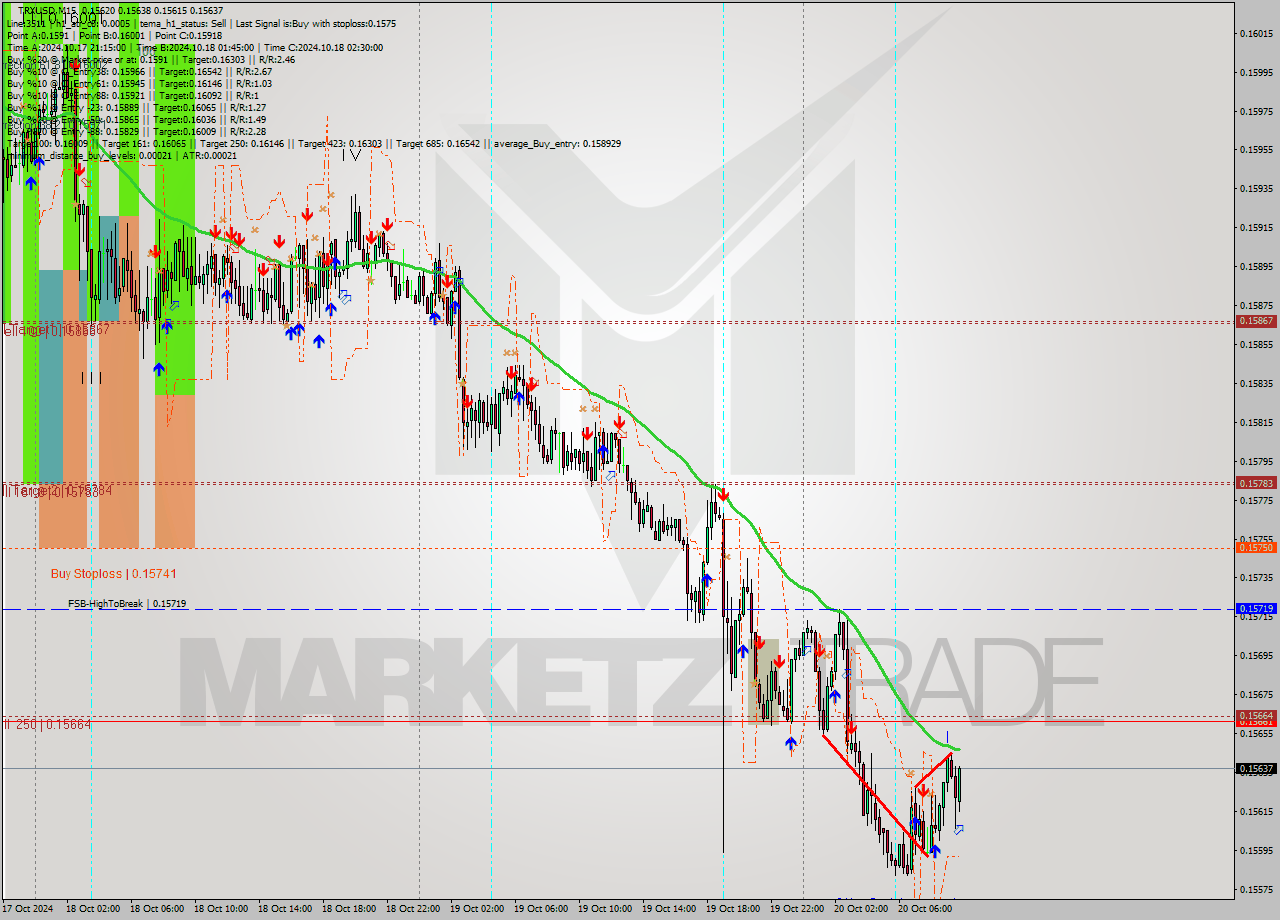Click the '18 Oct 22:00' time label
1280x920 pixels.
(x=413, y=909)
